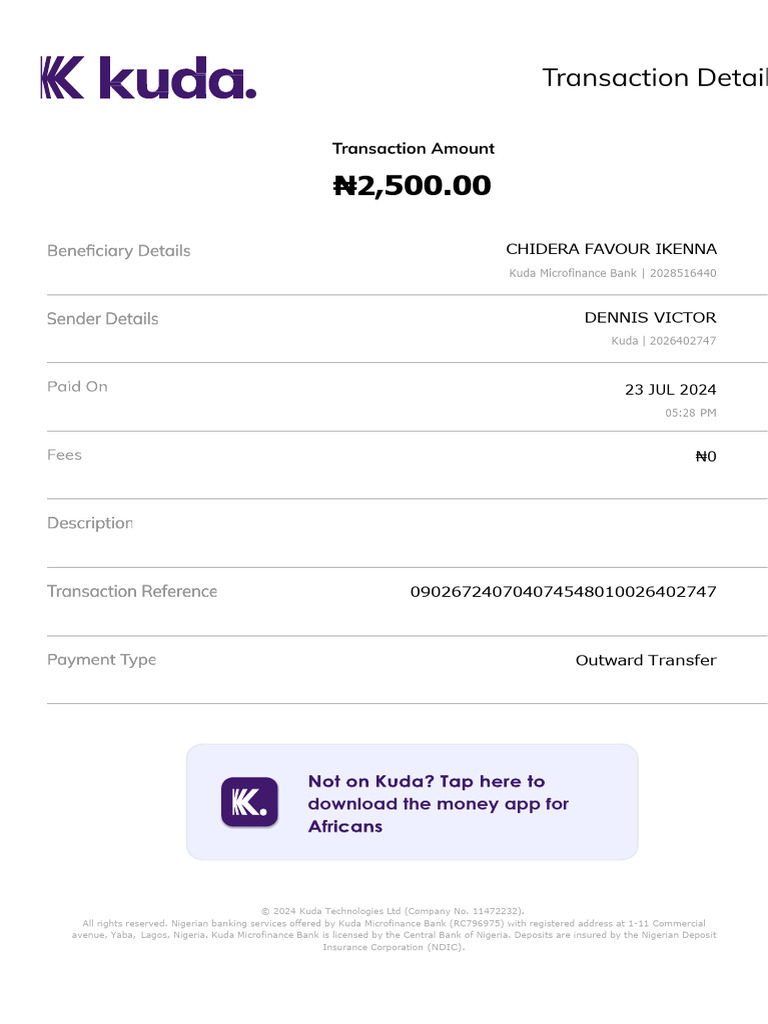Click the purple Kuda app icon
768x1024 pixels.
tap(249, 802)
